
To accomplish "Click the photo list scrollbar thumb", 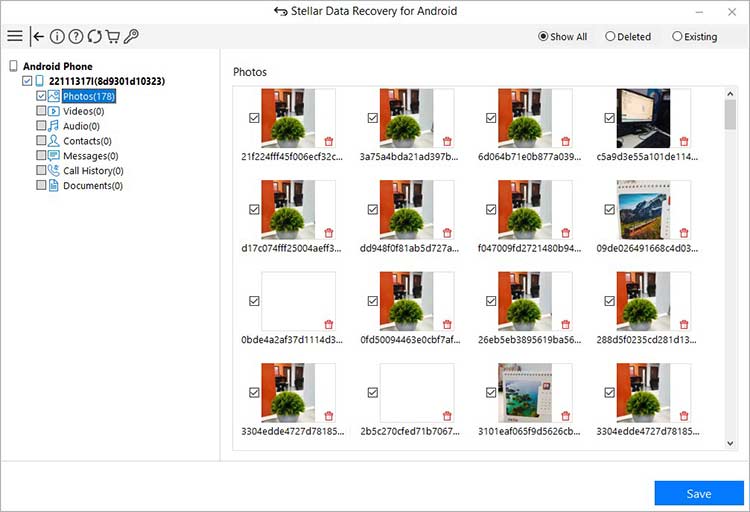I will pyautogui.click(x=730, y=115).
